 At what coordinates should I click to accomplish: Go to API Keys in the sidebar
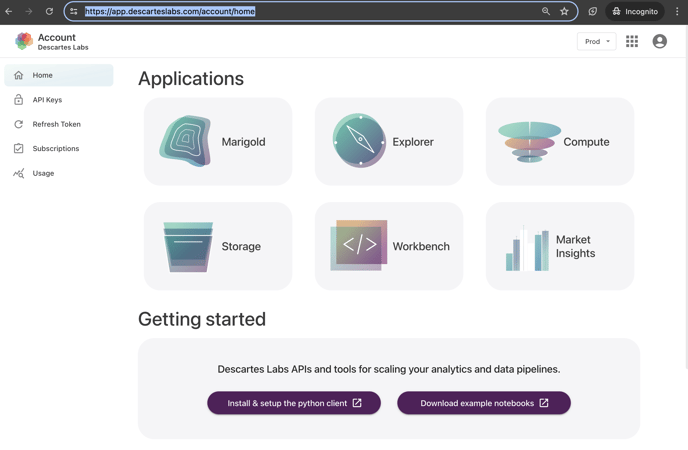point(59,100)
